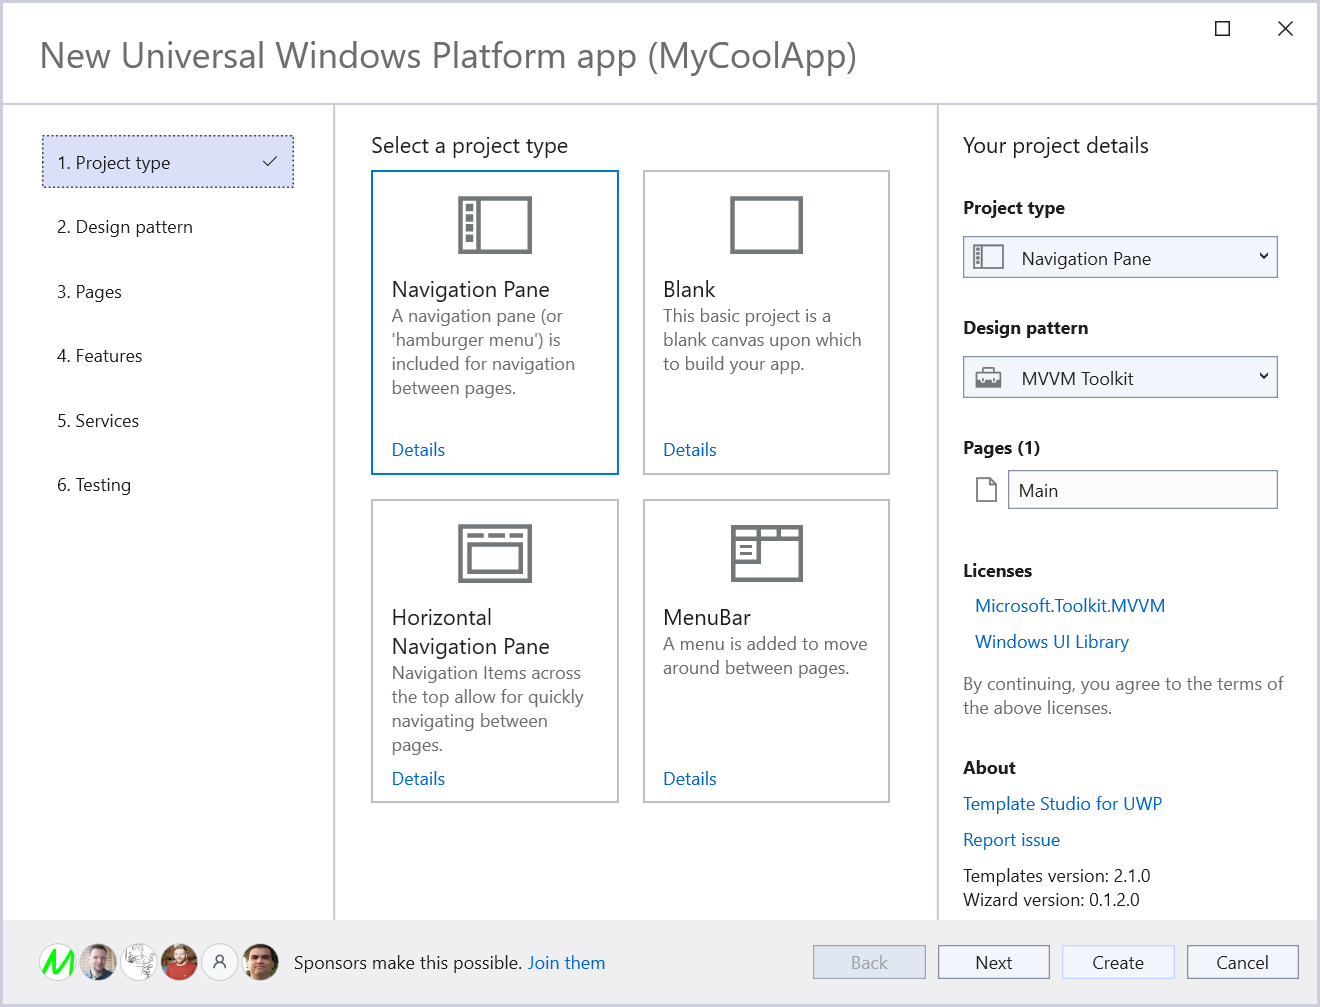The image size is (1320, 1007).
Task: Select the MenuBar project icon
Action: click(766, 553)
